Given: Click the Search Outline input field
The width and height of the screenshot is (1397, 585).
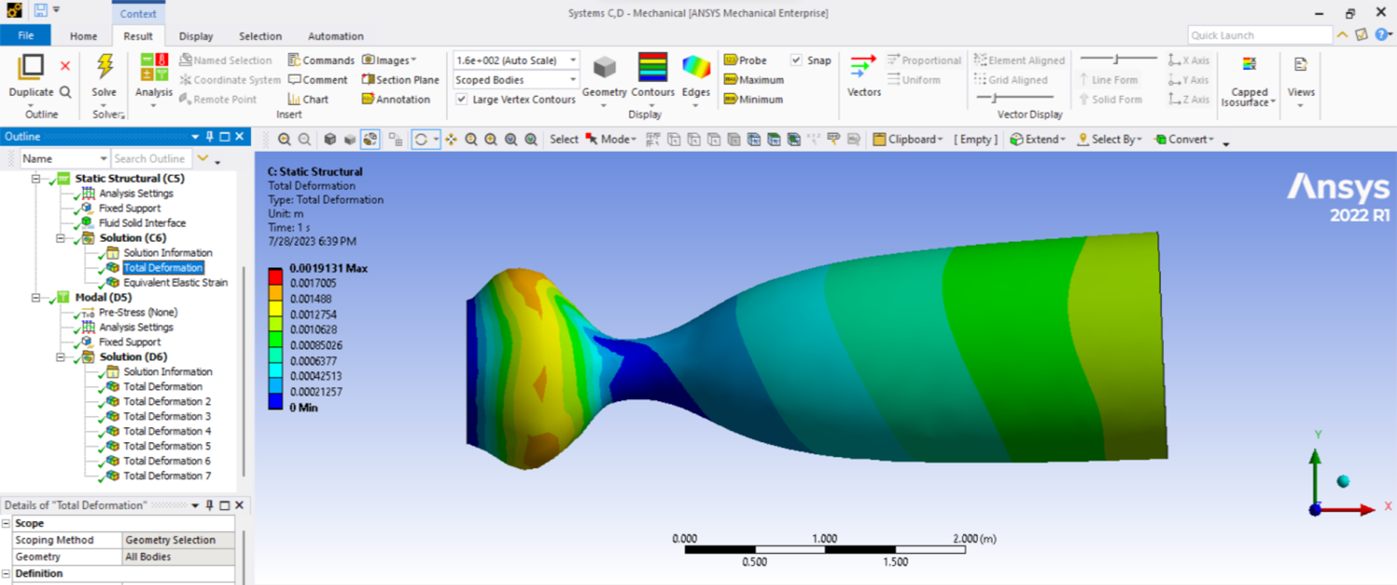Looking at the screenshot, I should pos(150,159).
